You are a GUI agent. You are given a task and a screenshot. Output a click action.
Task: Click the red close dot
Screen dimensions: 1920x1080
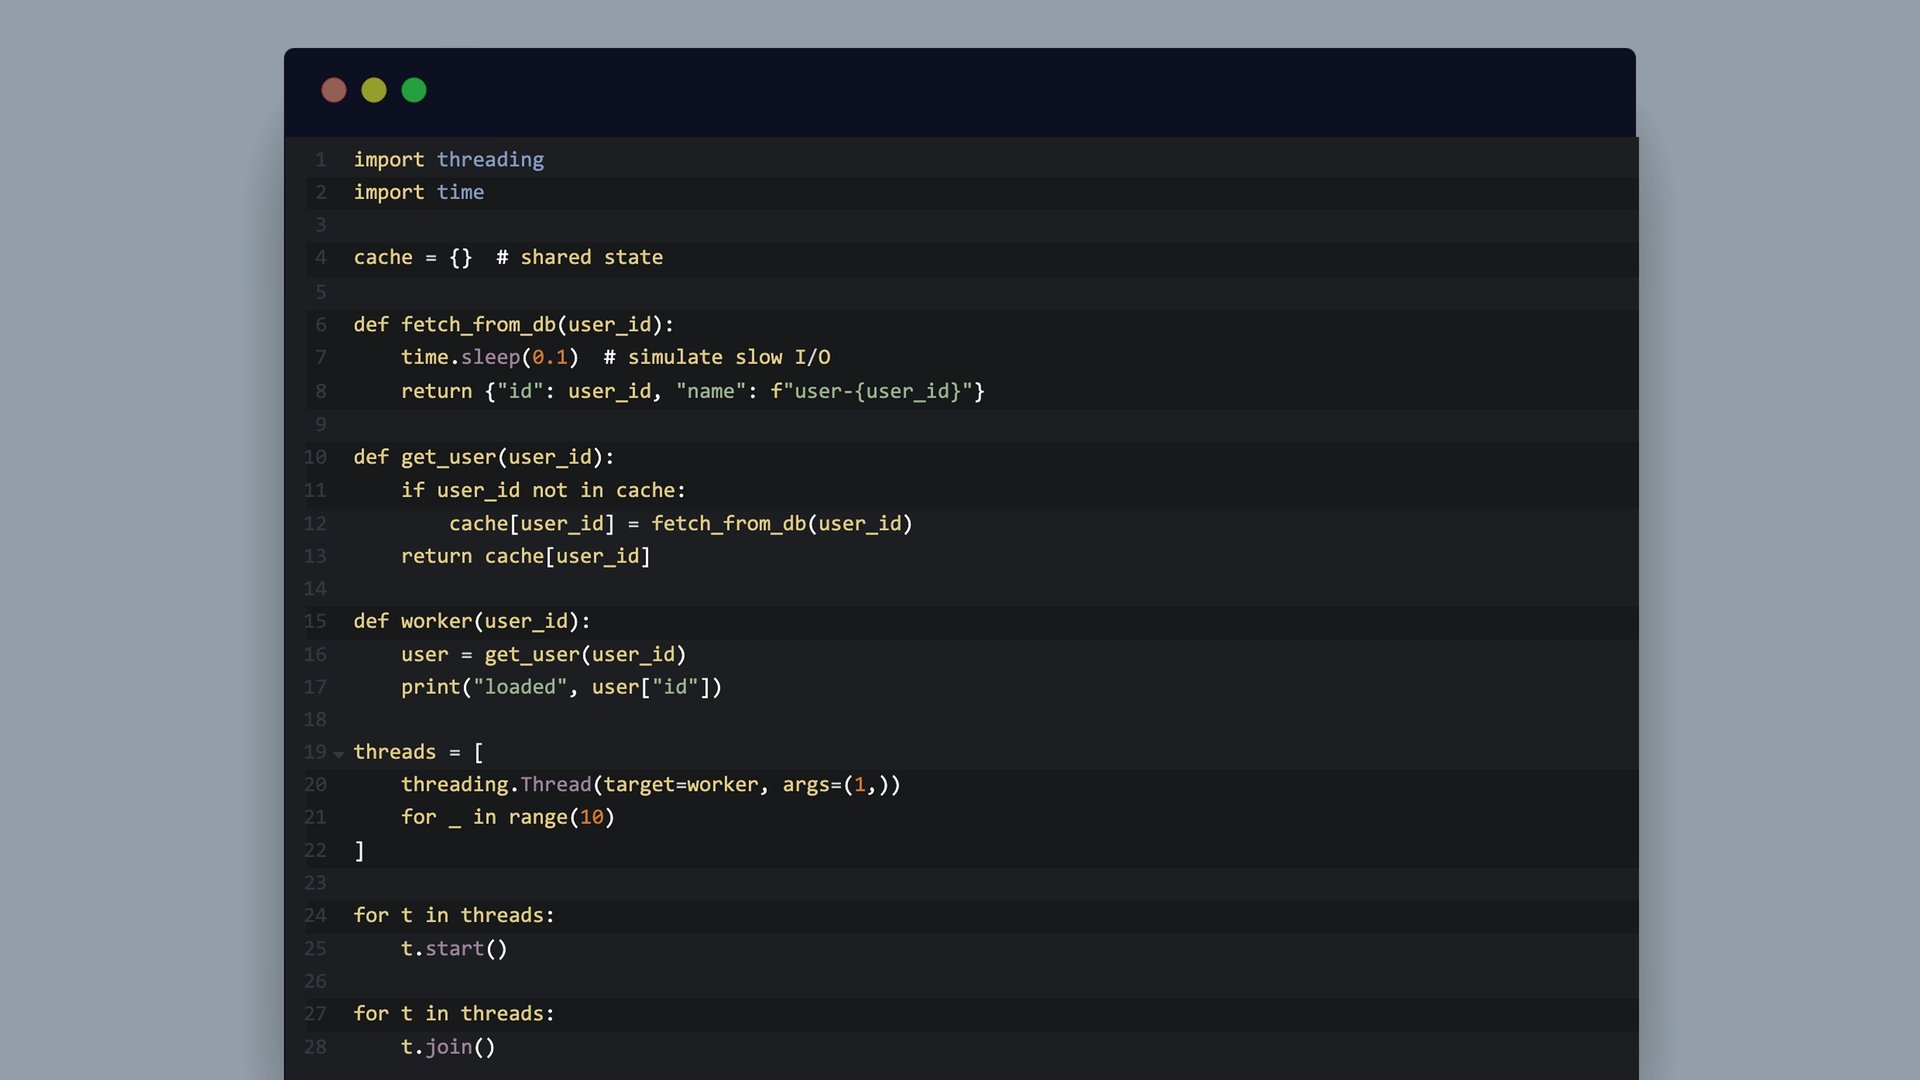tap(334, 90)
